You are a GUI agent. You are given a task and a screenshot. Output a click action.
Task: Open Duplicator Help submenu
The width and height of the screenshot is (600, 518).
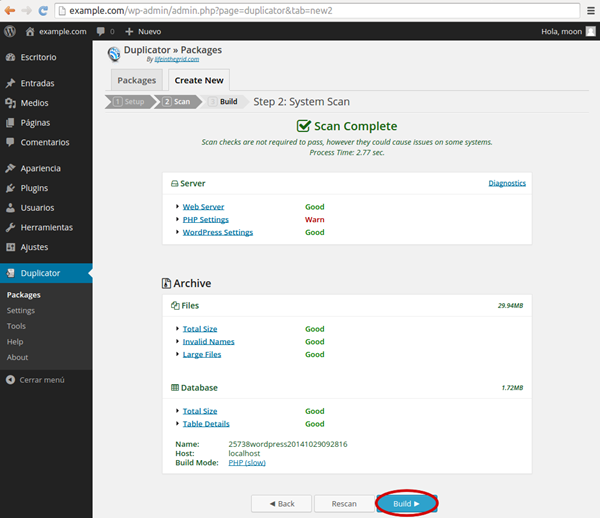[15, 342]
